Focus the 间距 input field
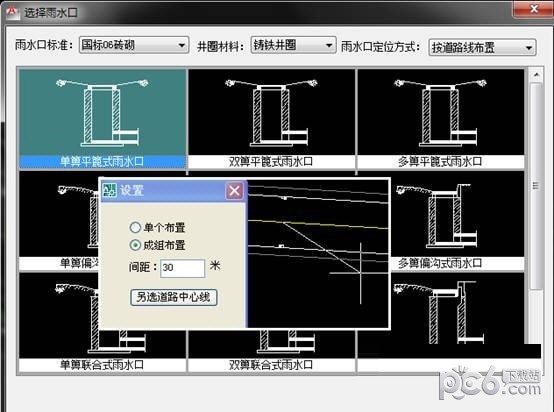554x412 pixels. pyautogui.click(x=182, y=268)
